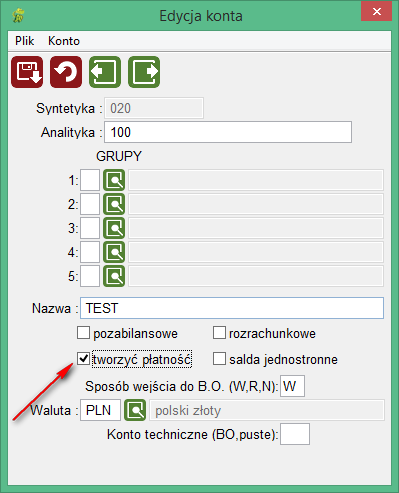Close the Edycja konta window
Viewport: 399px width, 493px height.
coord(377,11)
